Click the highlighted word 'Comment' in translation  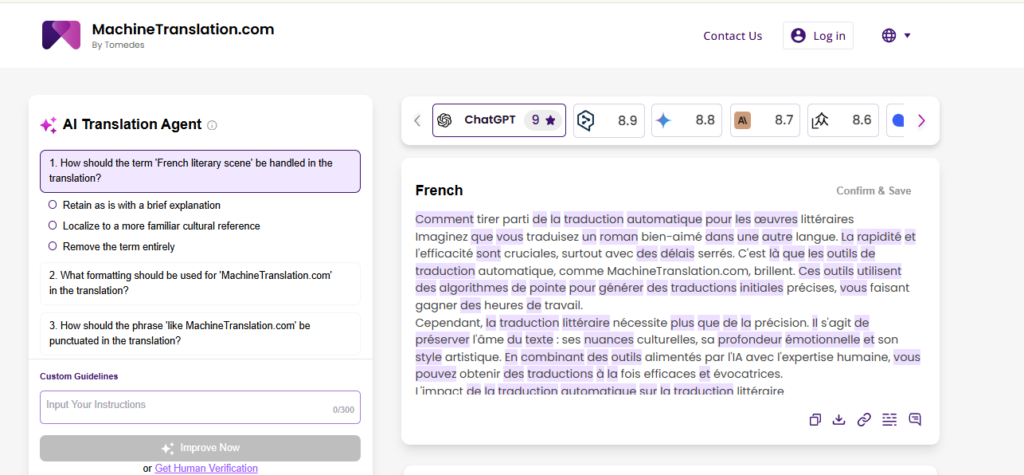coord(444,219)
